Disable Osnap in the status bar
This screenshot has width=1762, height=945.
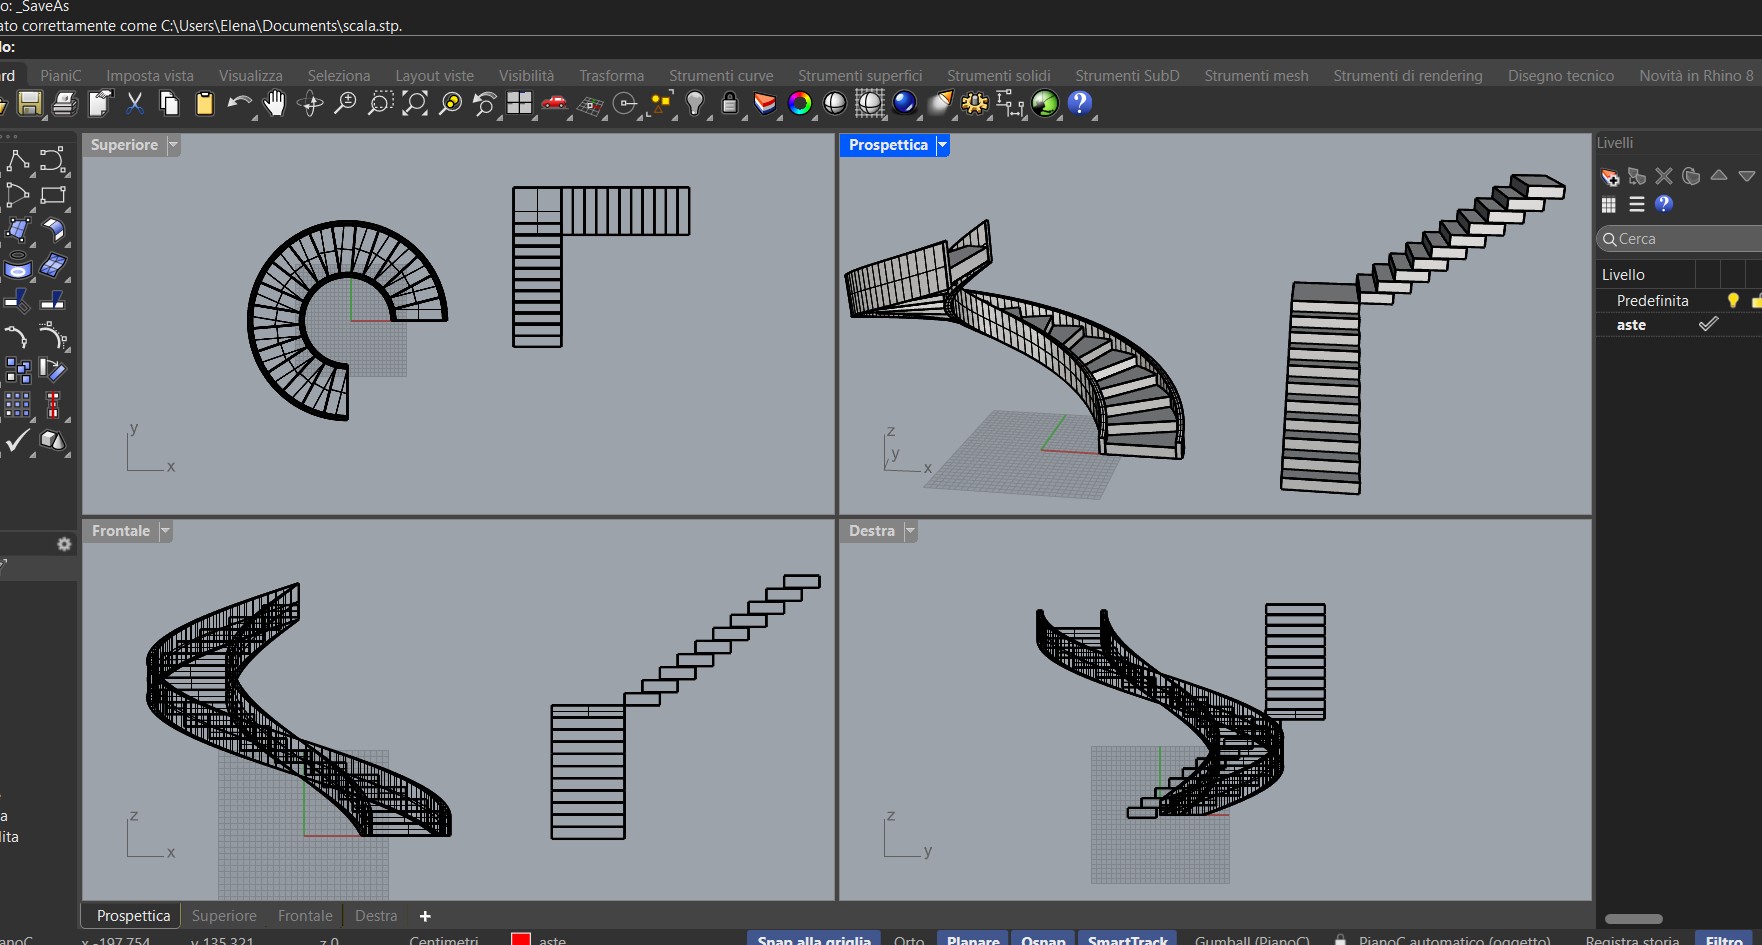pyautogui.click(x=1043, y=939)
